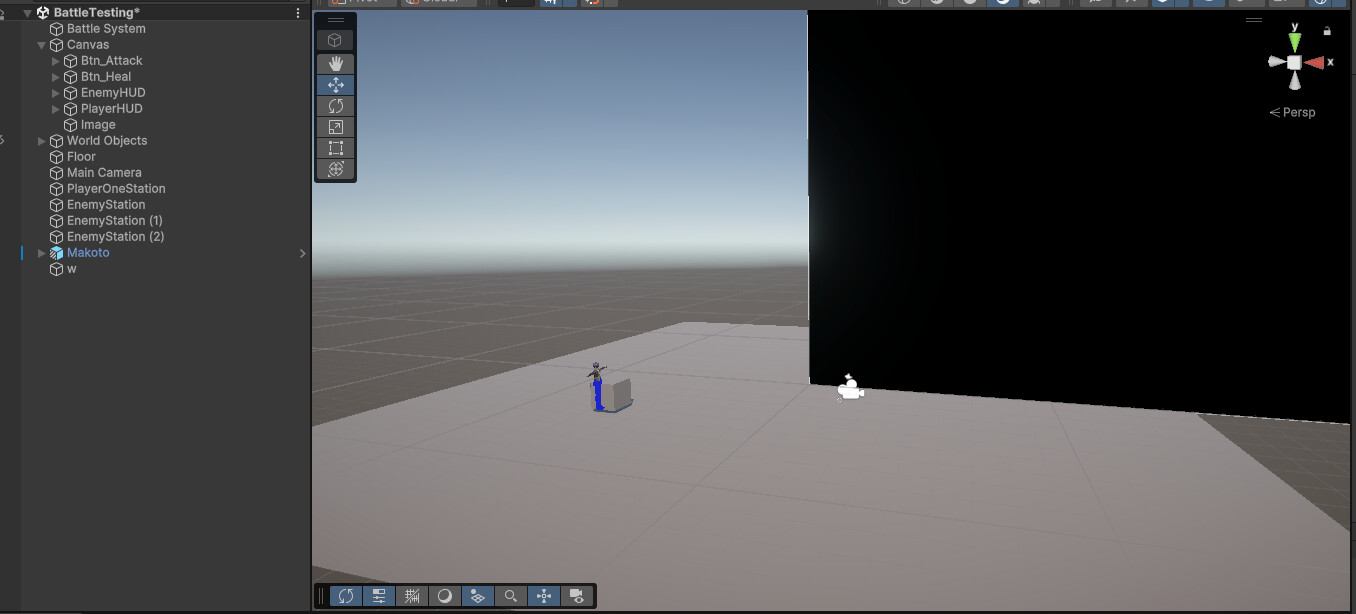Open the Makoto prefab via its arrow button

[x=302, y=253]
